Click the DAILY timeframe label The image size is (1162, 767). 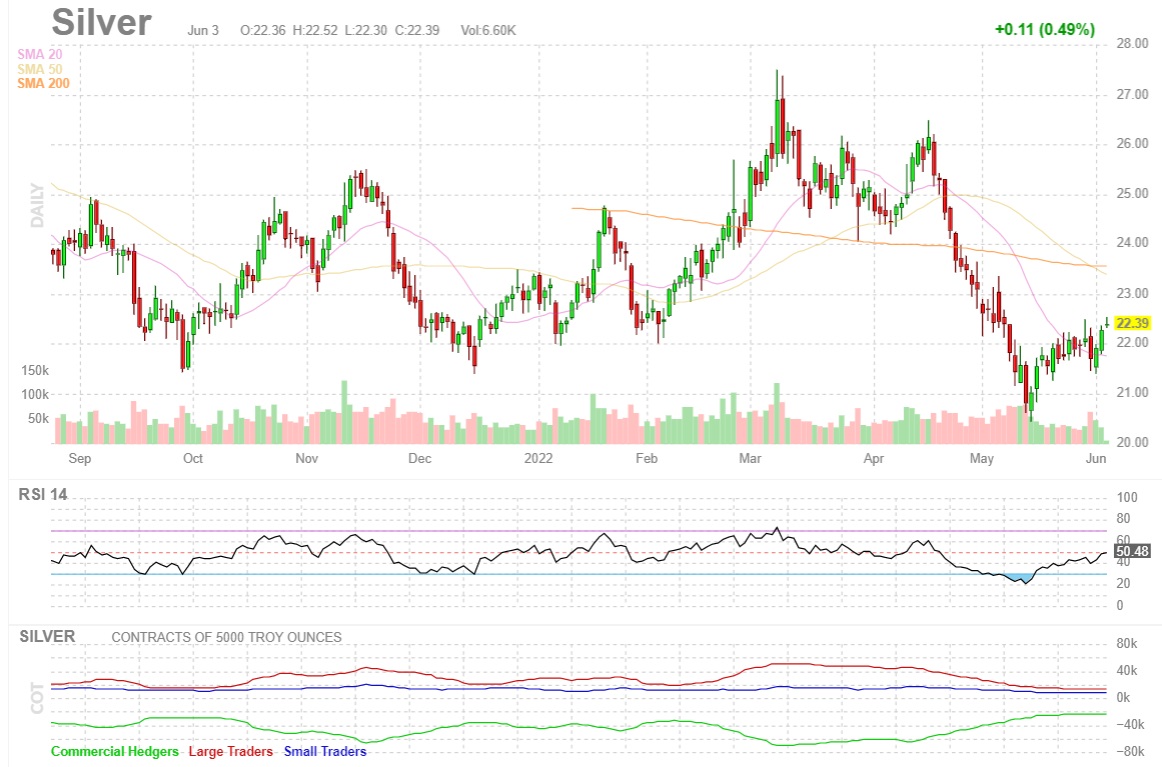[x=37, y=205]
